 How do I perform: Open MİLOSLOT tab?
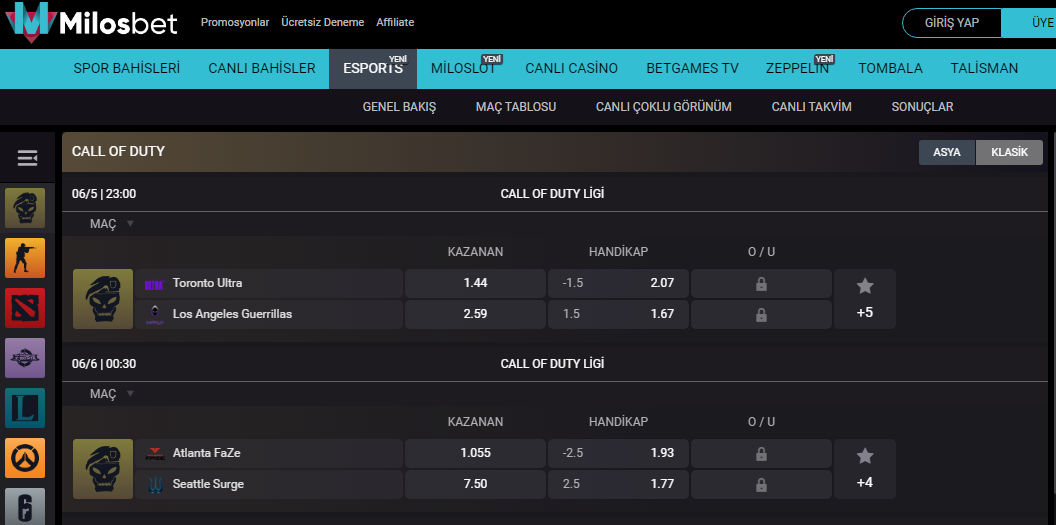click(463, 68)
